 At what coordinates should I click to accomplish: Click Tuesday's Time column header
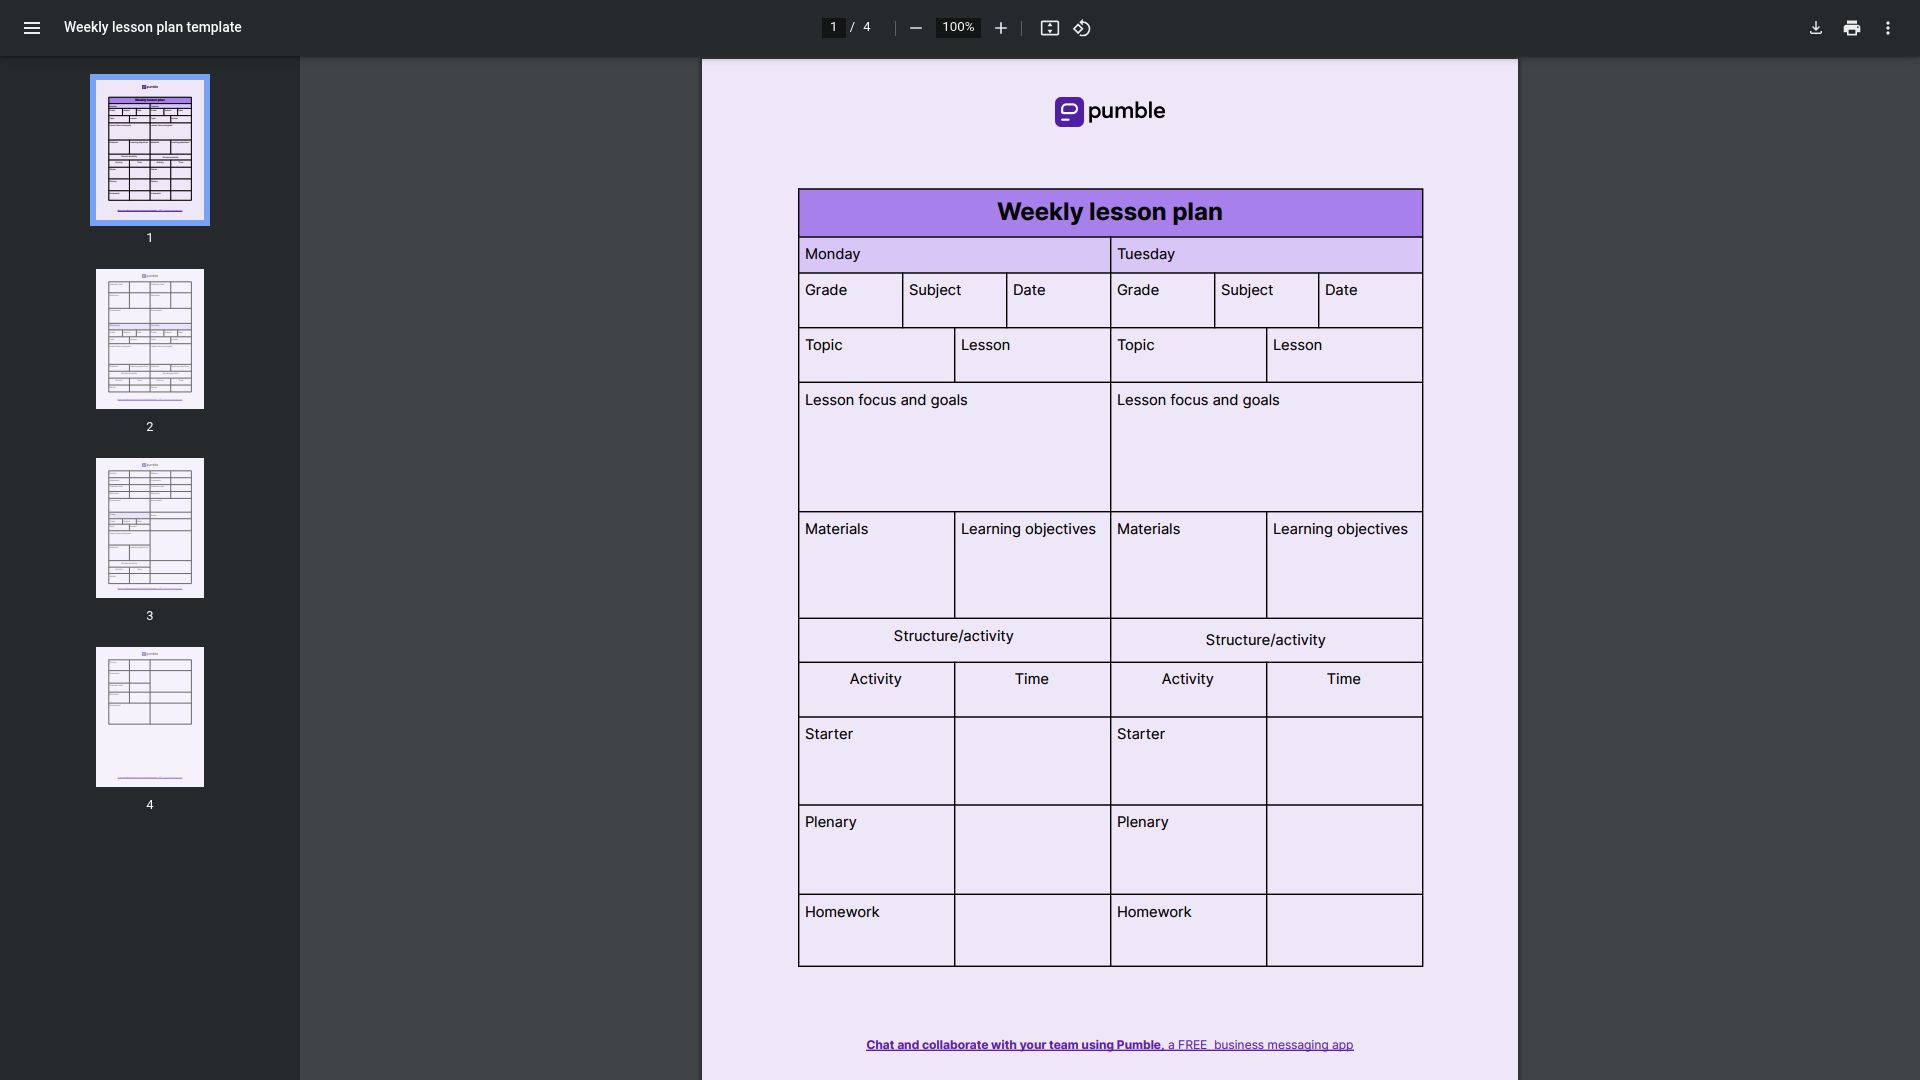point(1344,689)
